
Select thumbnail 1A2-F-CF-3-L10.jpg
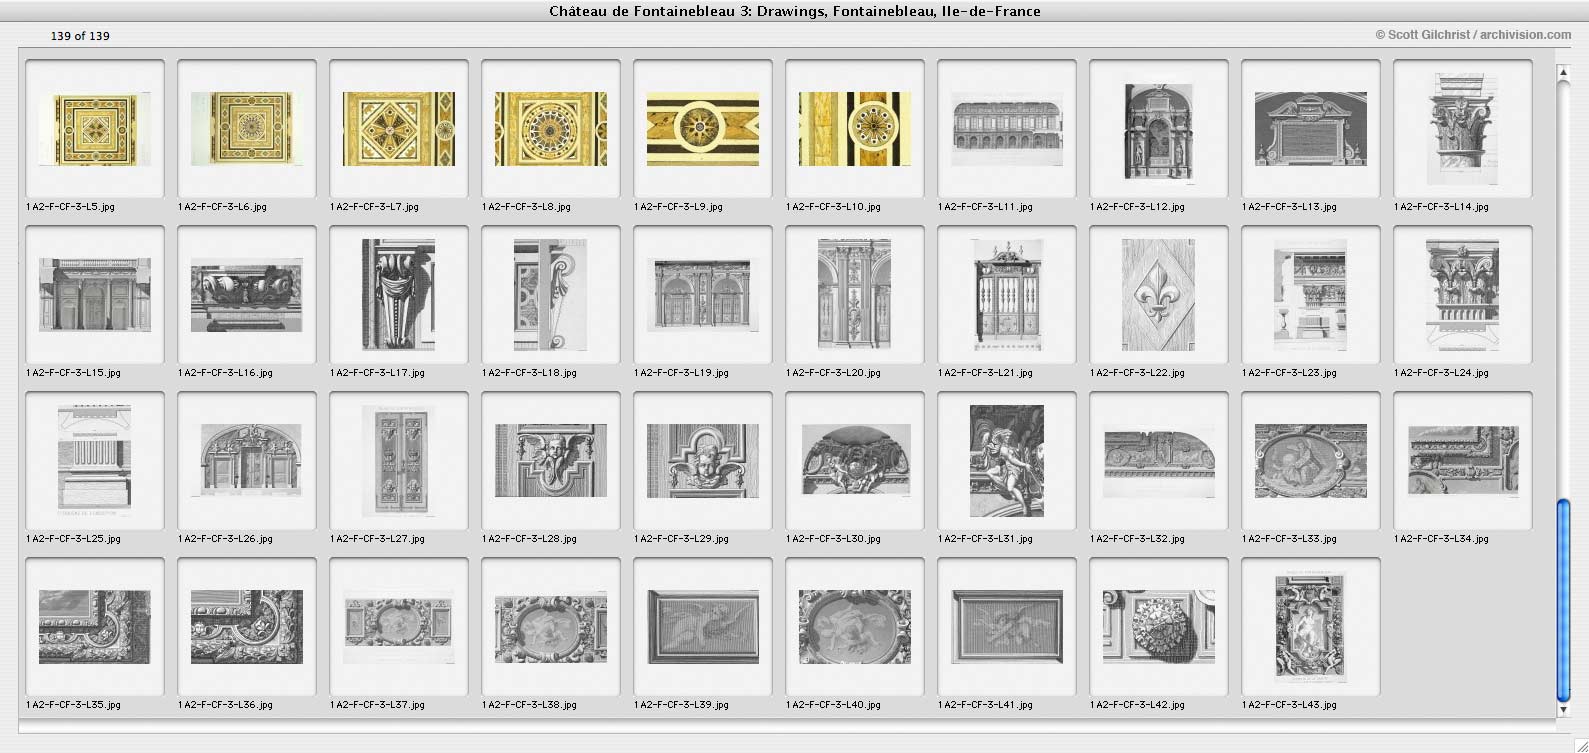pyautogui.click(x=855, y=130)
